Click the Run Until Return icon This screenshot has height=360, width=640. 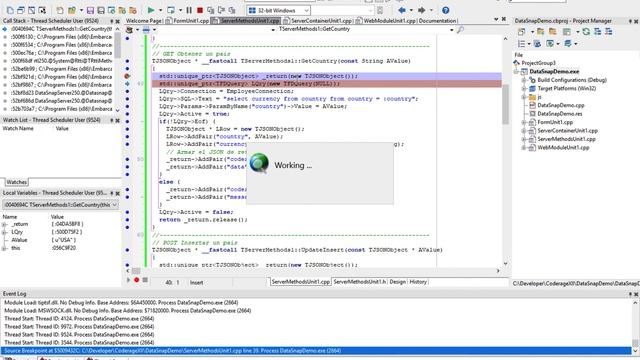232,10
